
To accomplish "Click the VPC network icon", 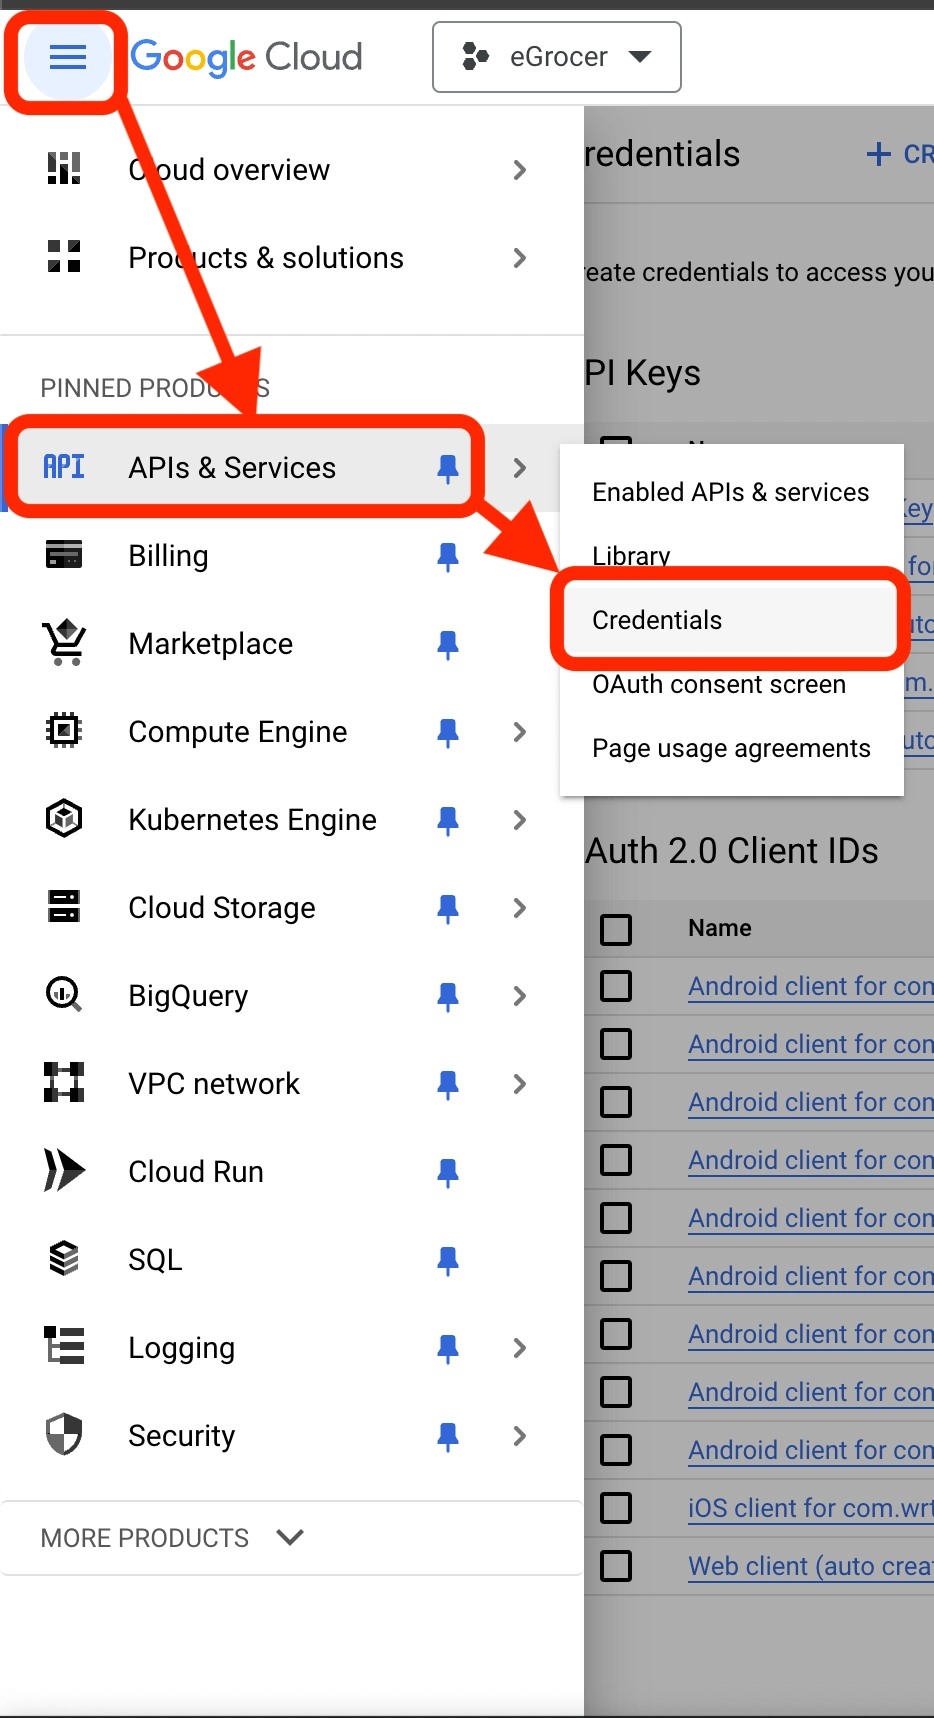I will tap(64, 1083).
